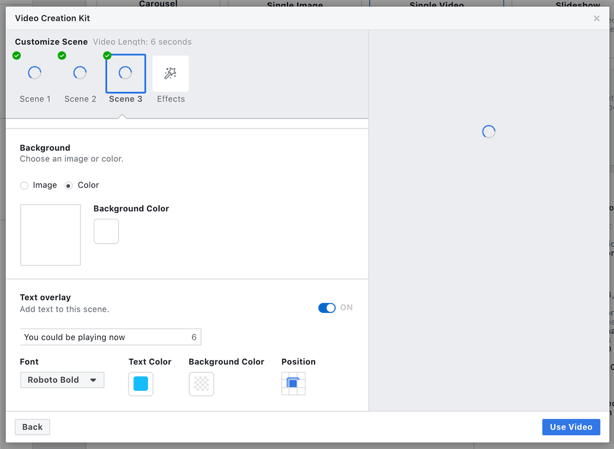The height and width of the screenshot is (449, 614).
Task: Click the green checkmark on Scene 1
Action: (x=16, y=56)
